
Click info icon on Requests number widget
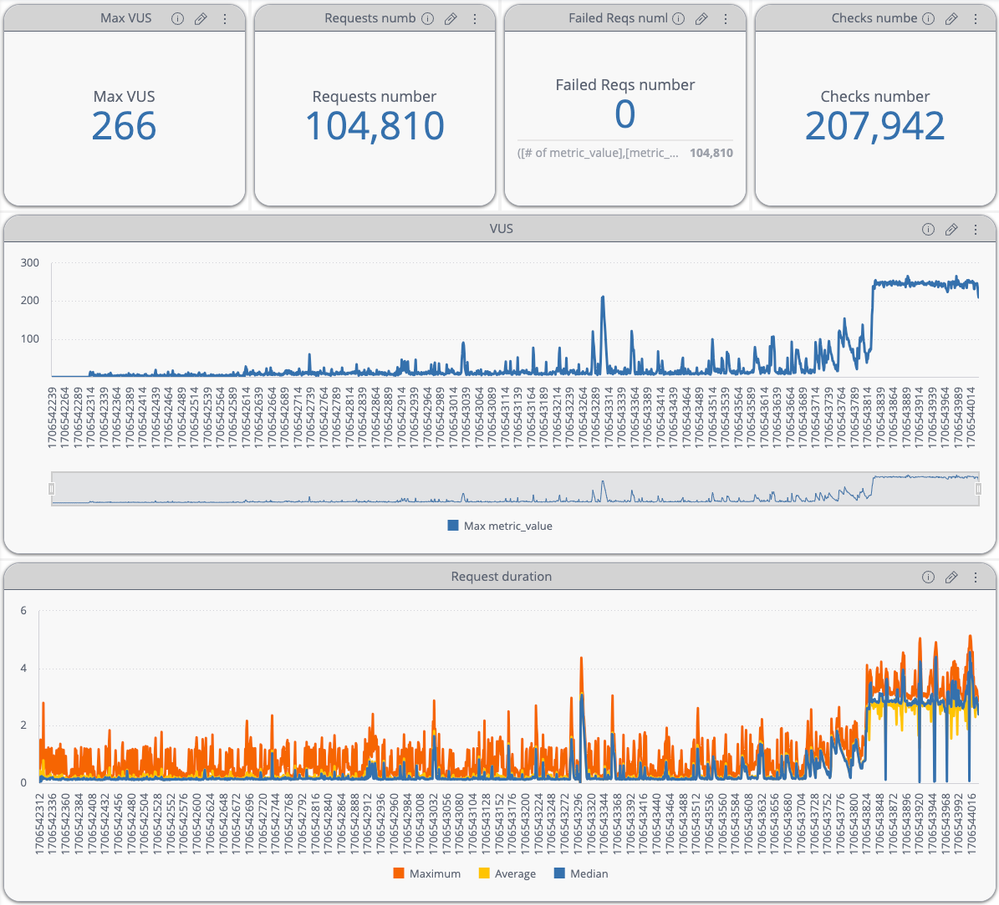coord(427,19)
